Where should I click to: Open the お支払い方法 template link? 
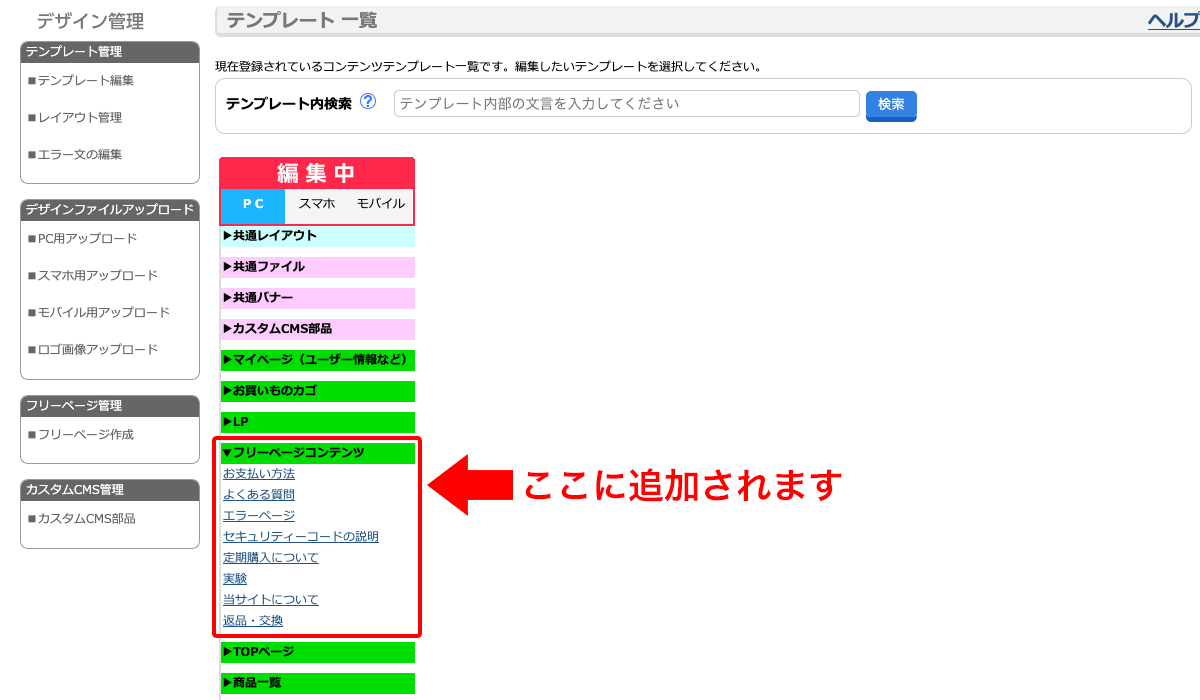258,474
